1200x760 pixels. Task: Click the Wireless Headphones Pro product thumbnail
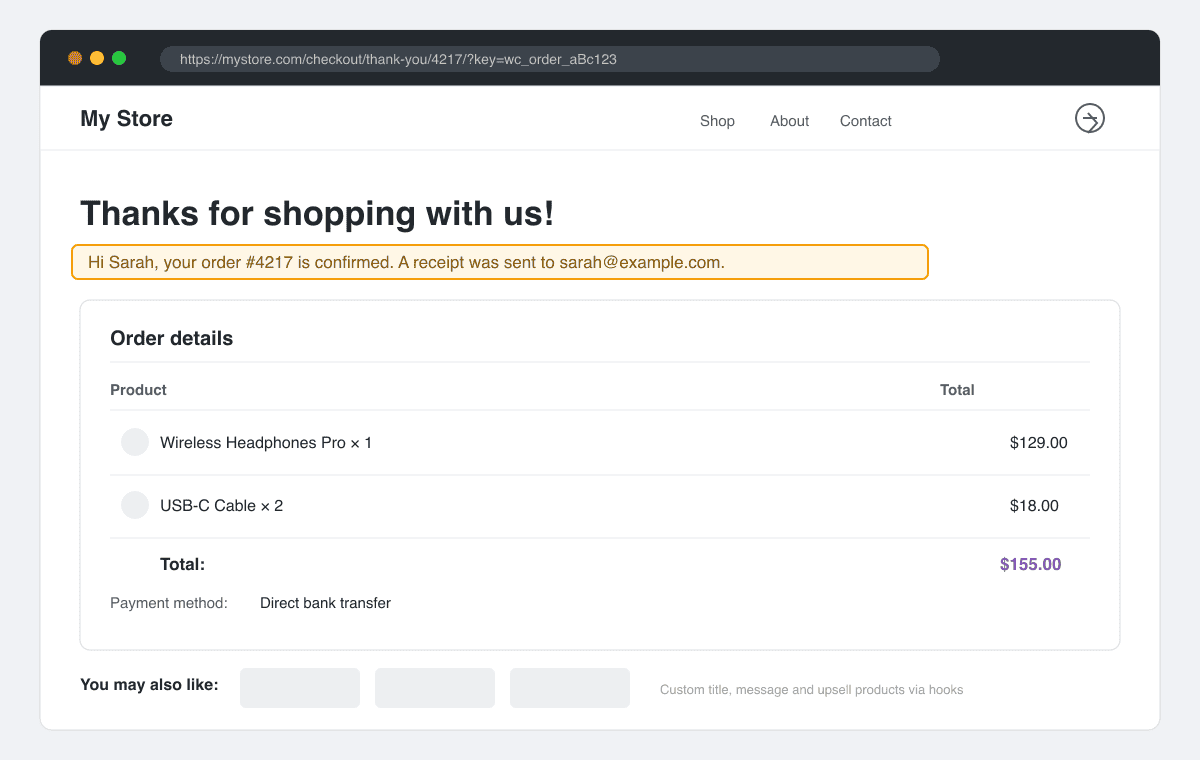135,442
